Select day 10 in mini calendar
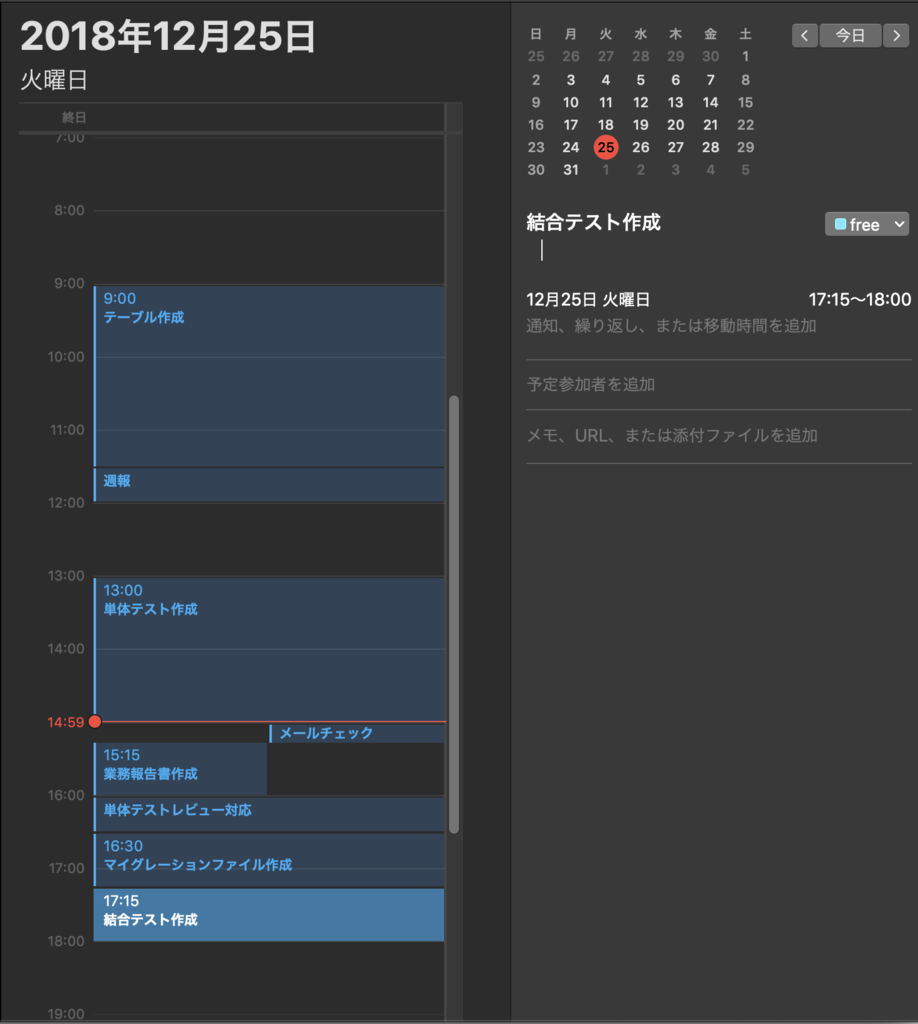This screenshot has height=1024, width=918. (x=571, y=103)
